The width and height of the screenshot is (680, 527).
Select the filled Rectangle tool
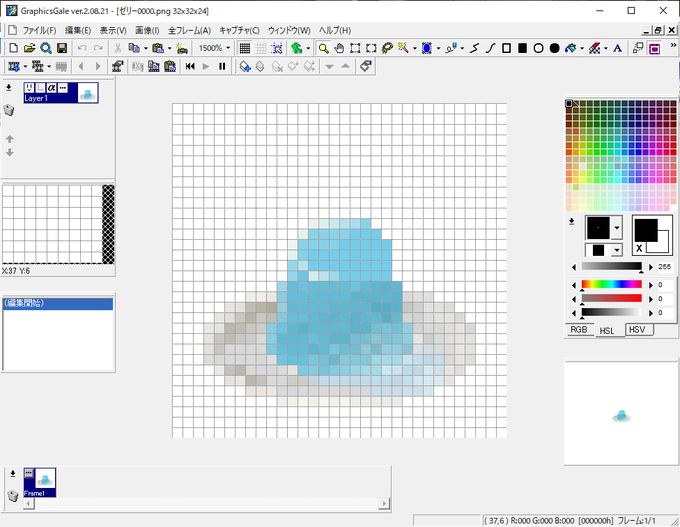click(522, 48)
